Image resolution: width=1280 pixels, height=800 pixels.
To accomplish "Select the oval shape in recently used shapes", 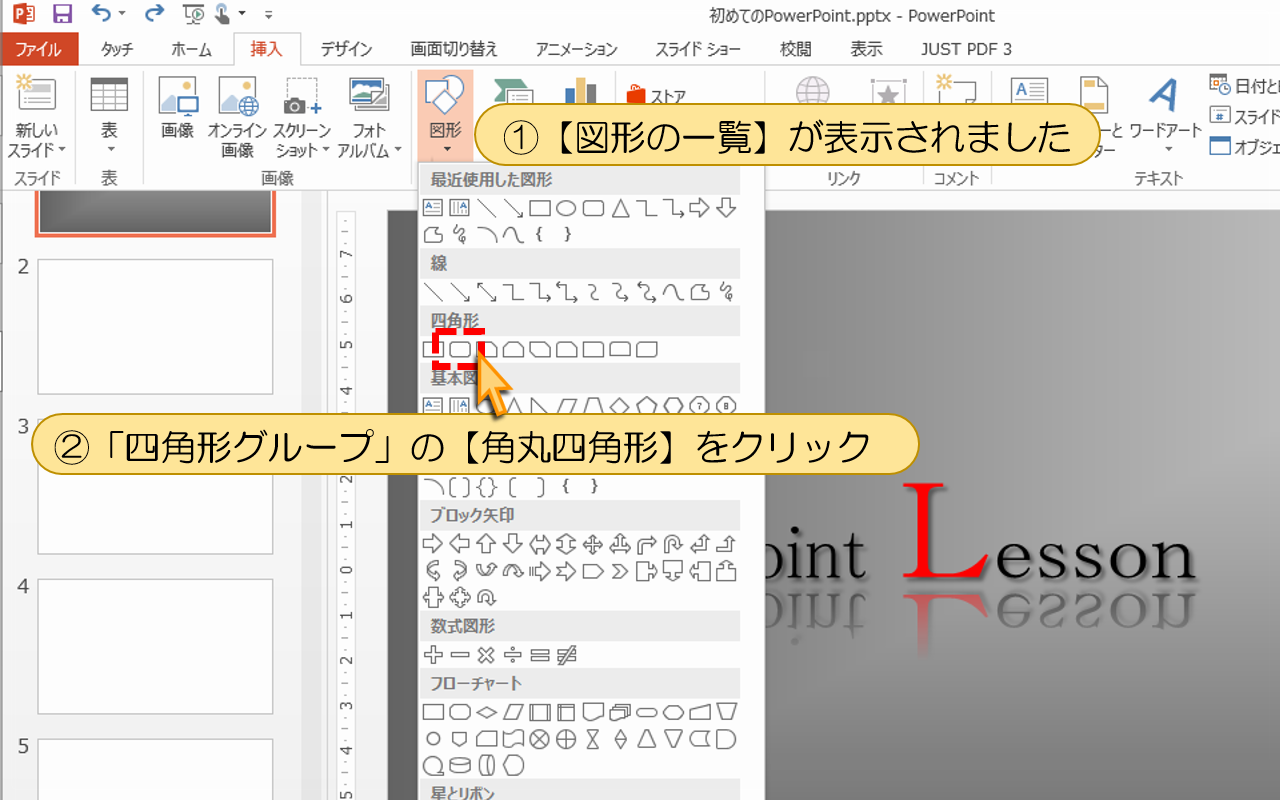I will pyautogui.click(x=566, y=207).
